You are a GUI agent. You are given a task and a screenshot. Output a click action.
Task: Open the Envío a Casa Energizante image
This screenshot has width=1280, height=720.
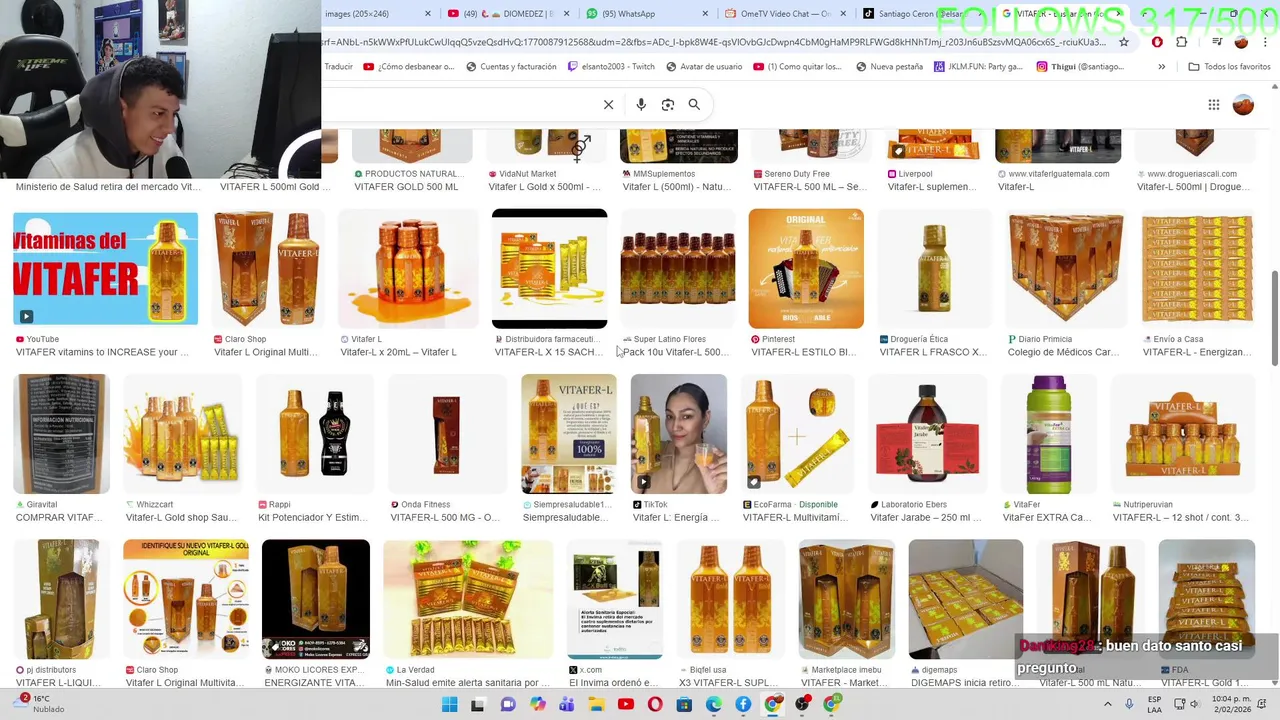(x=1197, y=268)
